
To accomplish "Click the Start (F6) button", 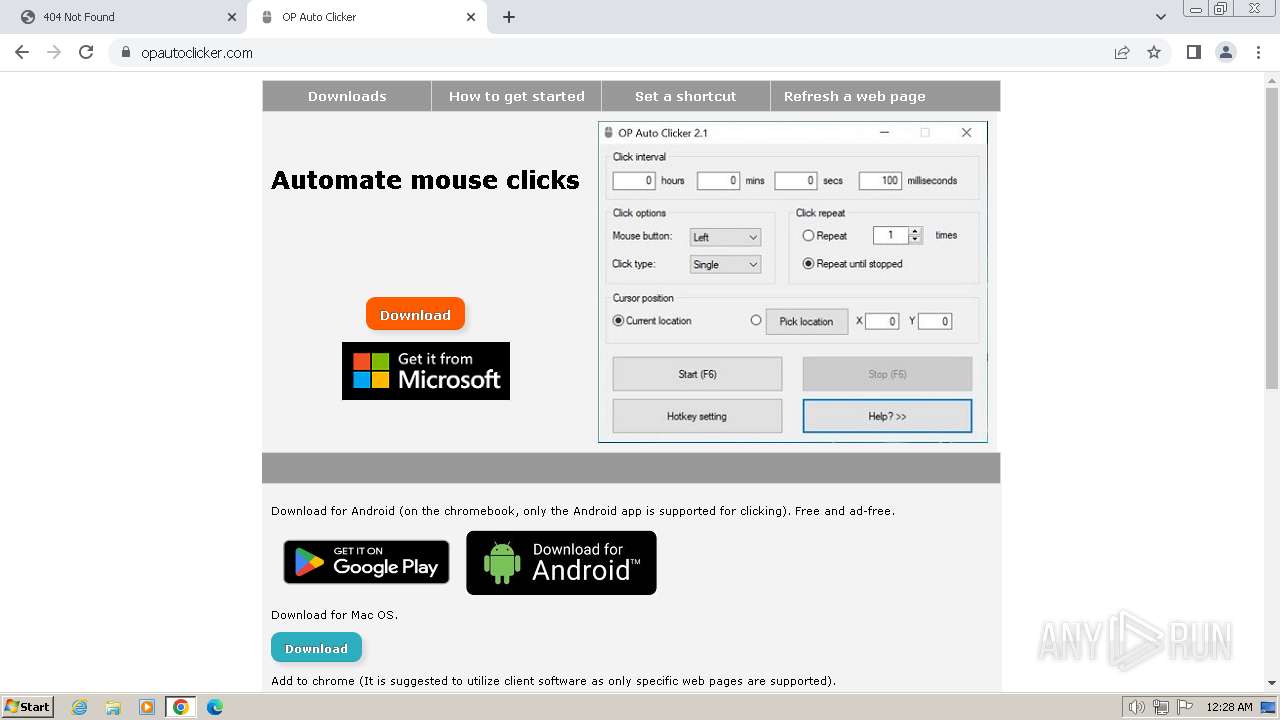I will [697, 374].
